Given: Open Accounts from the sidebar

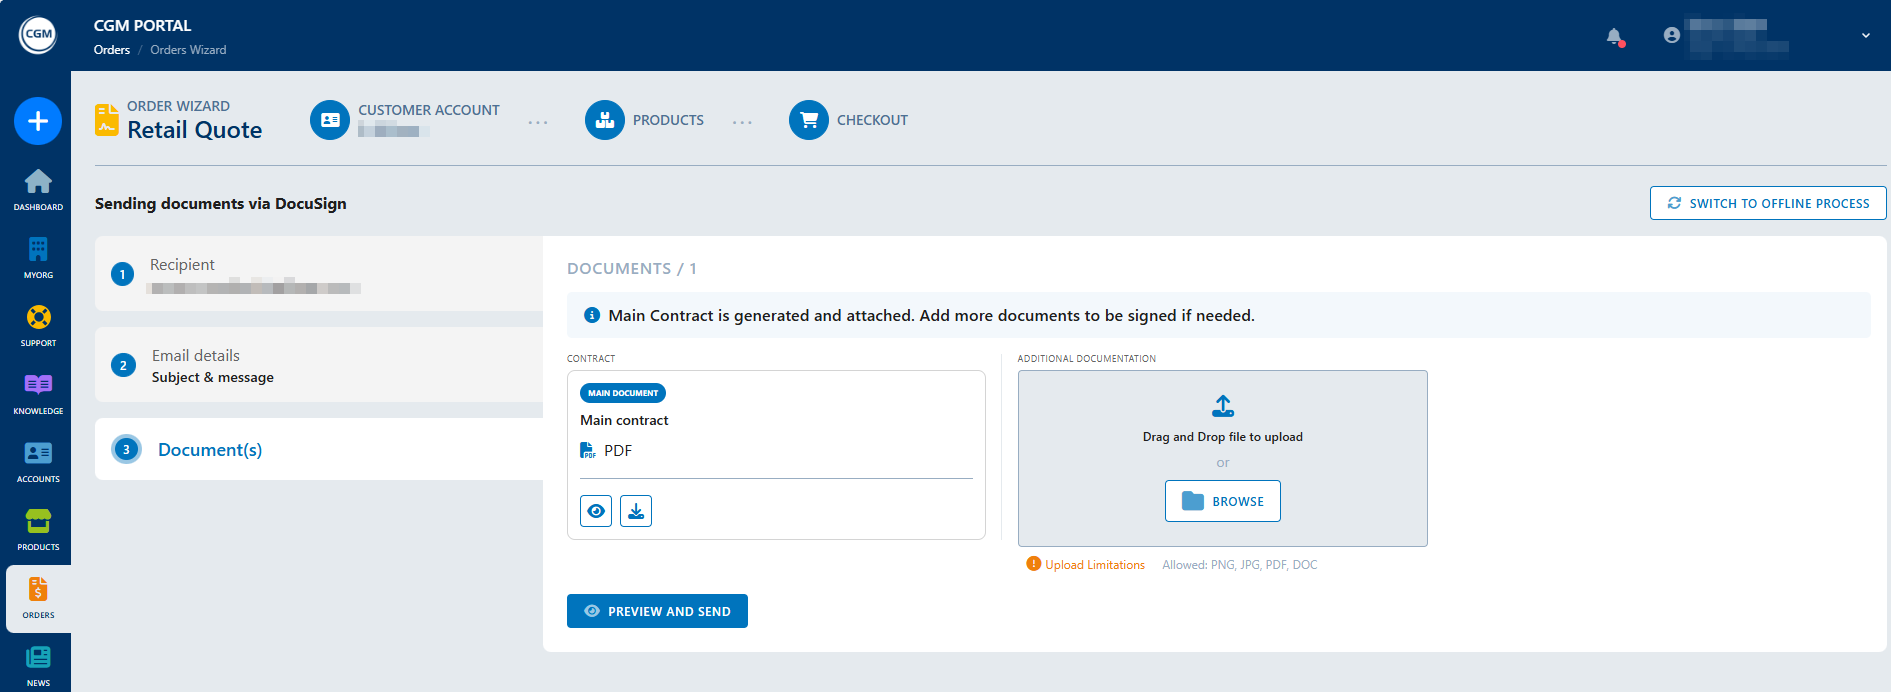Looking at the screenshot, I should 38,461.
